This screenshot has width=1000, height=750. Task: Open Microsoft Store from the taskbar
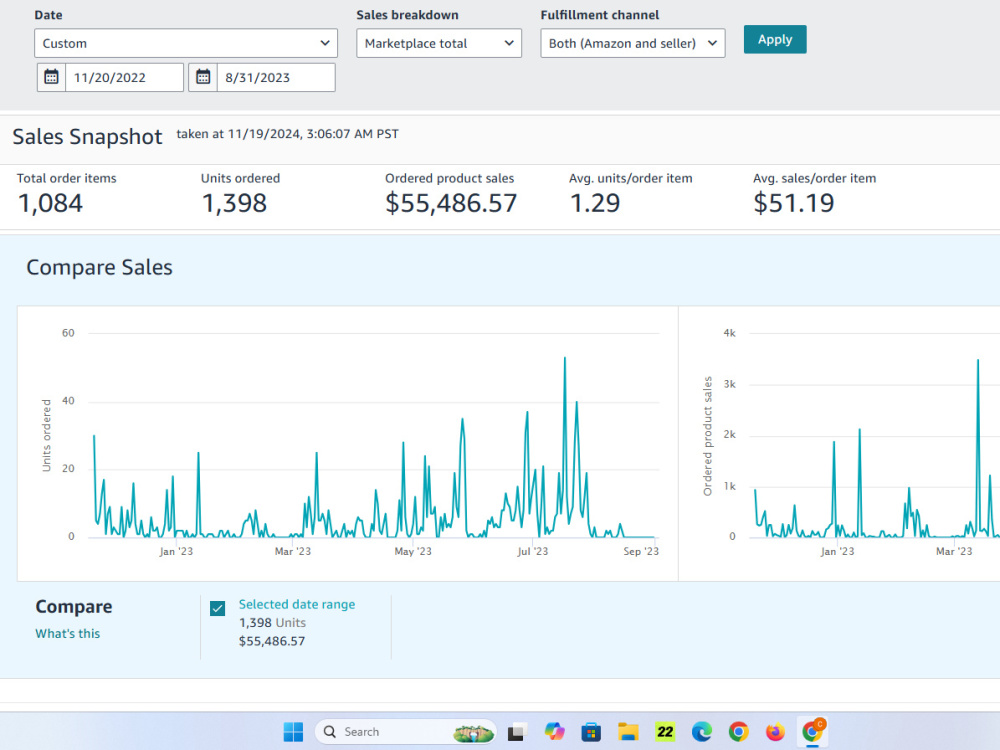[x=591, y=732]
